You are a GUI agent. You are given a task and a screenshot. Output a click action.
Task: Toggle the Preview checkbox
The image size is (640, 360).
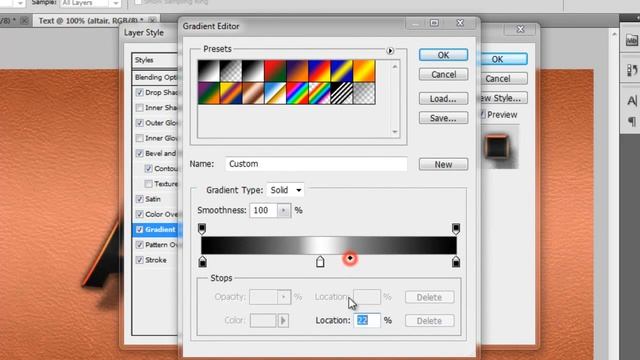coord(482,115)
